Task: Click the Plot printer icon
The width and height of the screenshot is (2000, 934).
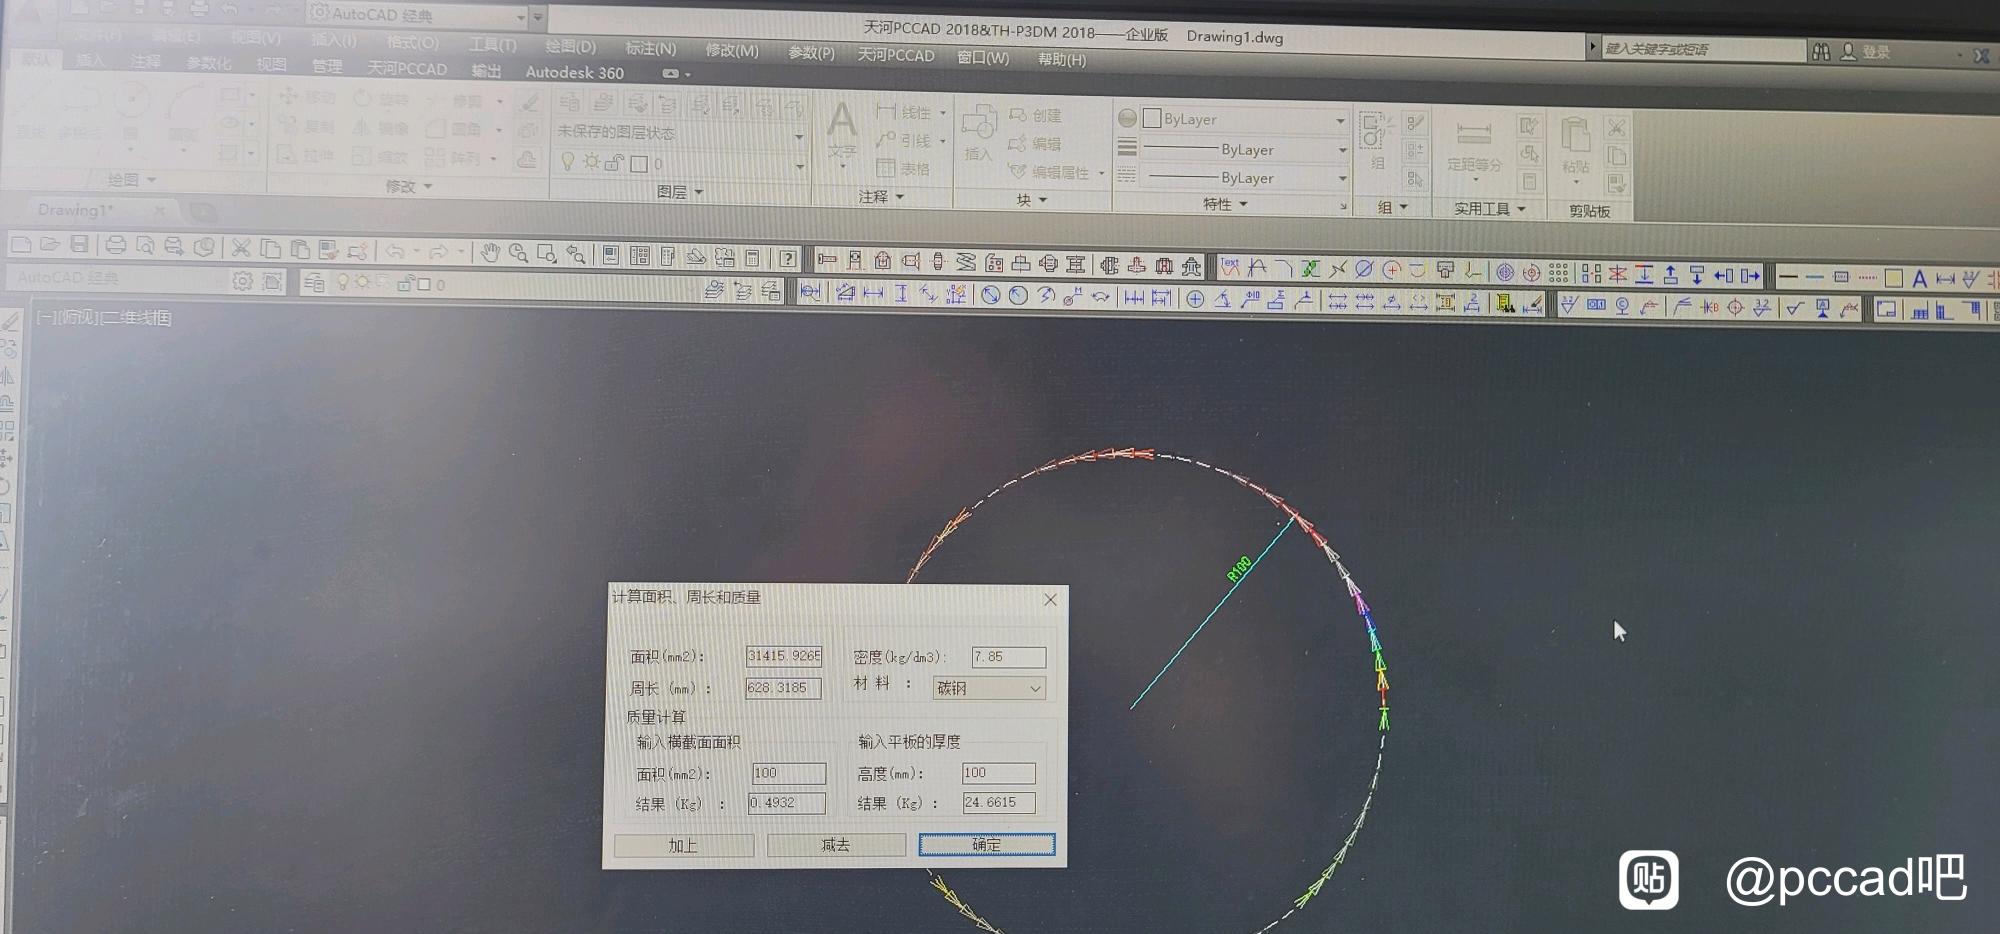Action: (x=115, y=246)
